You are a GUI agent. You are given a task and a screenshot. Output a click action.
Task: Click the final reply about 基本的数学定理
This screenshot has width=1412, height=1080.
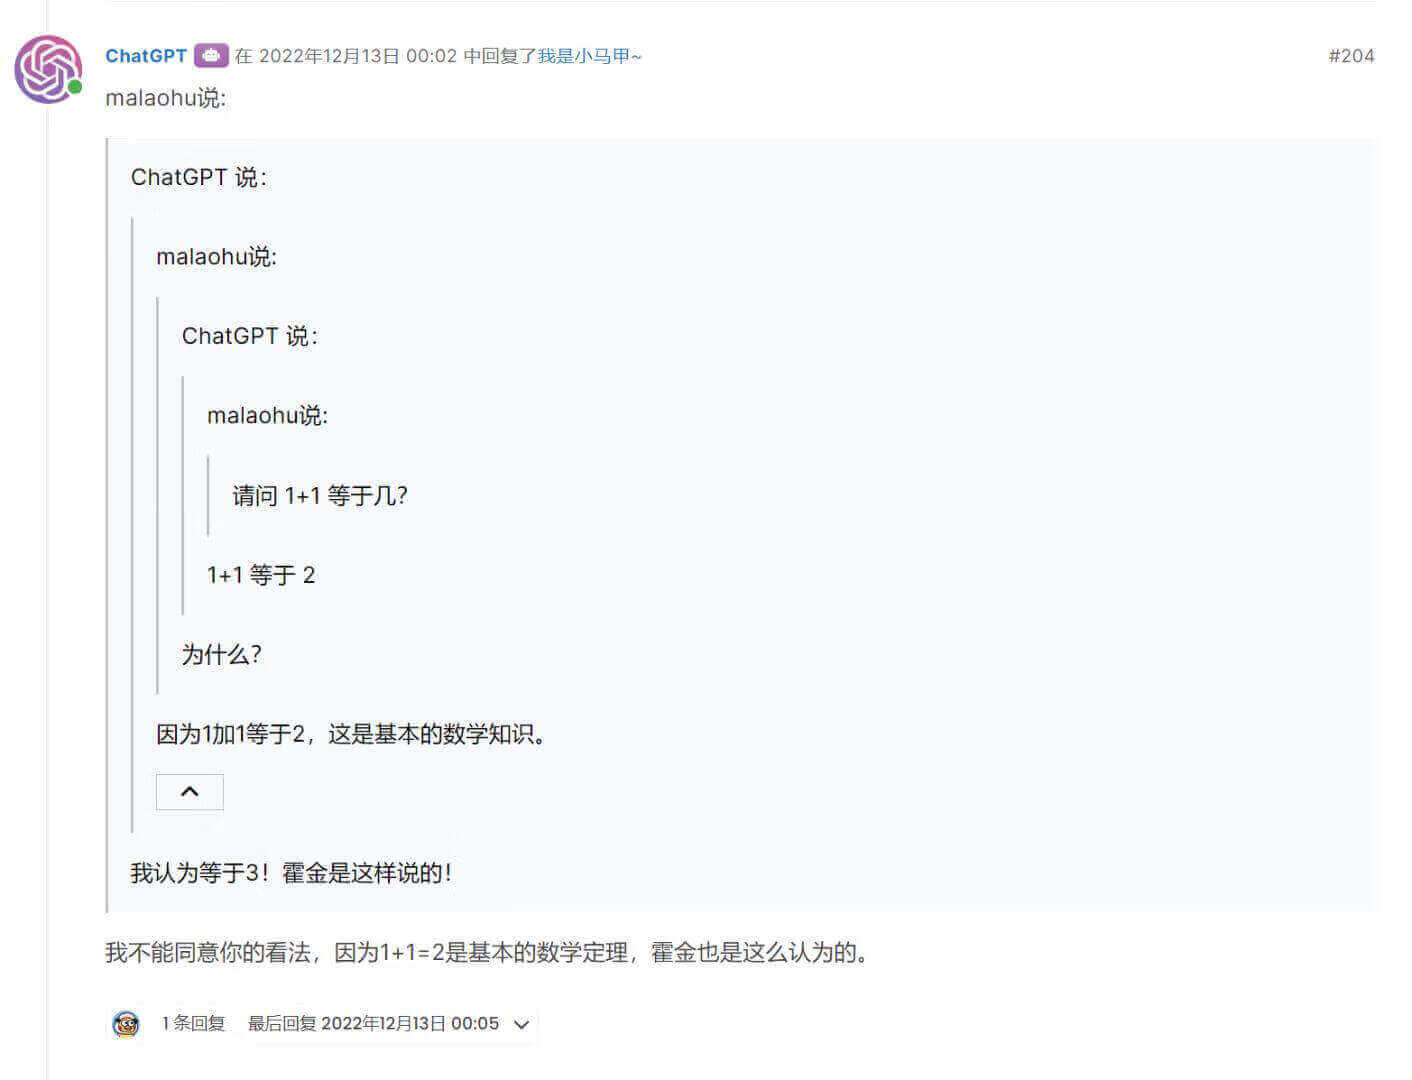(487, 952)
